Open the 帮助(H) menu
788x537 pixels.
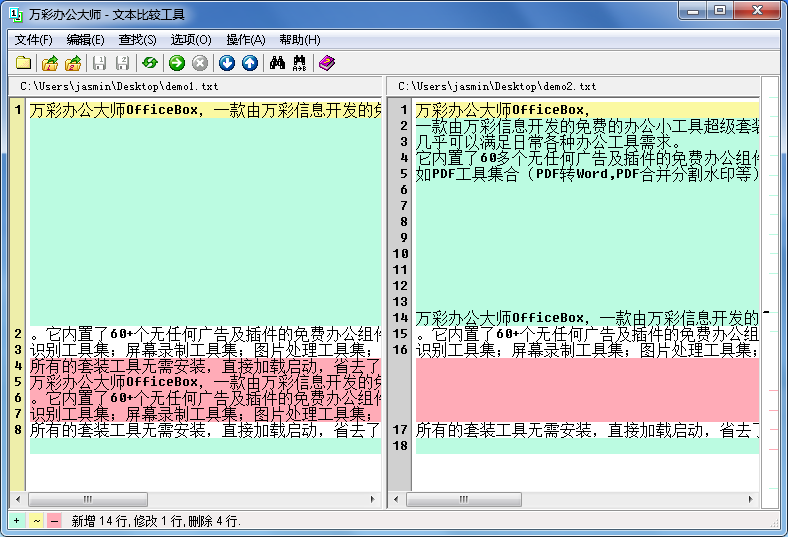[299, 40]
